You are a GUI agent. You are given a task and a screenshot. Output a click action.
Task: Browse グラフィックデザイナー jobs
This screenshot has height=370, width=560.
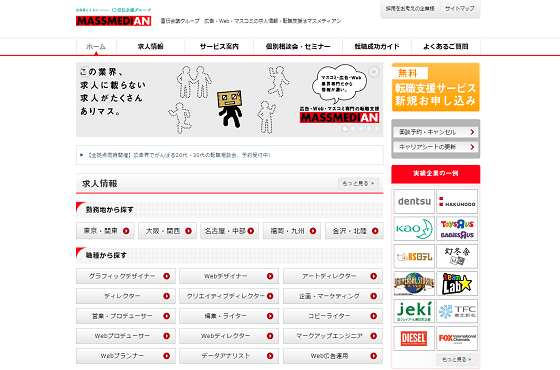pyautogui.click(x=126, y=276)
